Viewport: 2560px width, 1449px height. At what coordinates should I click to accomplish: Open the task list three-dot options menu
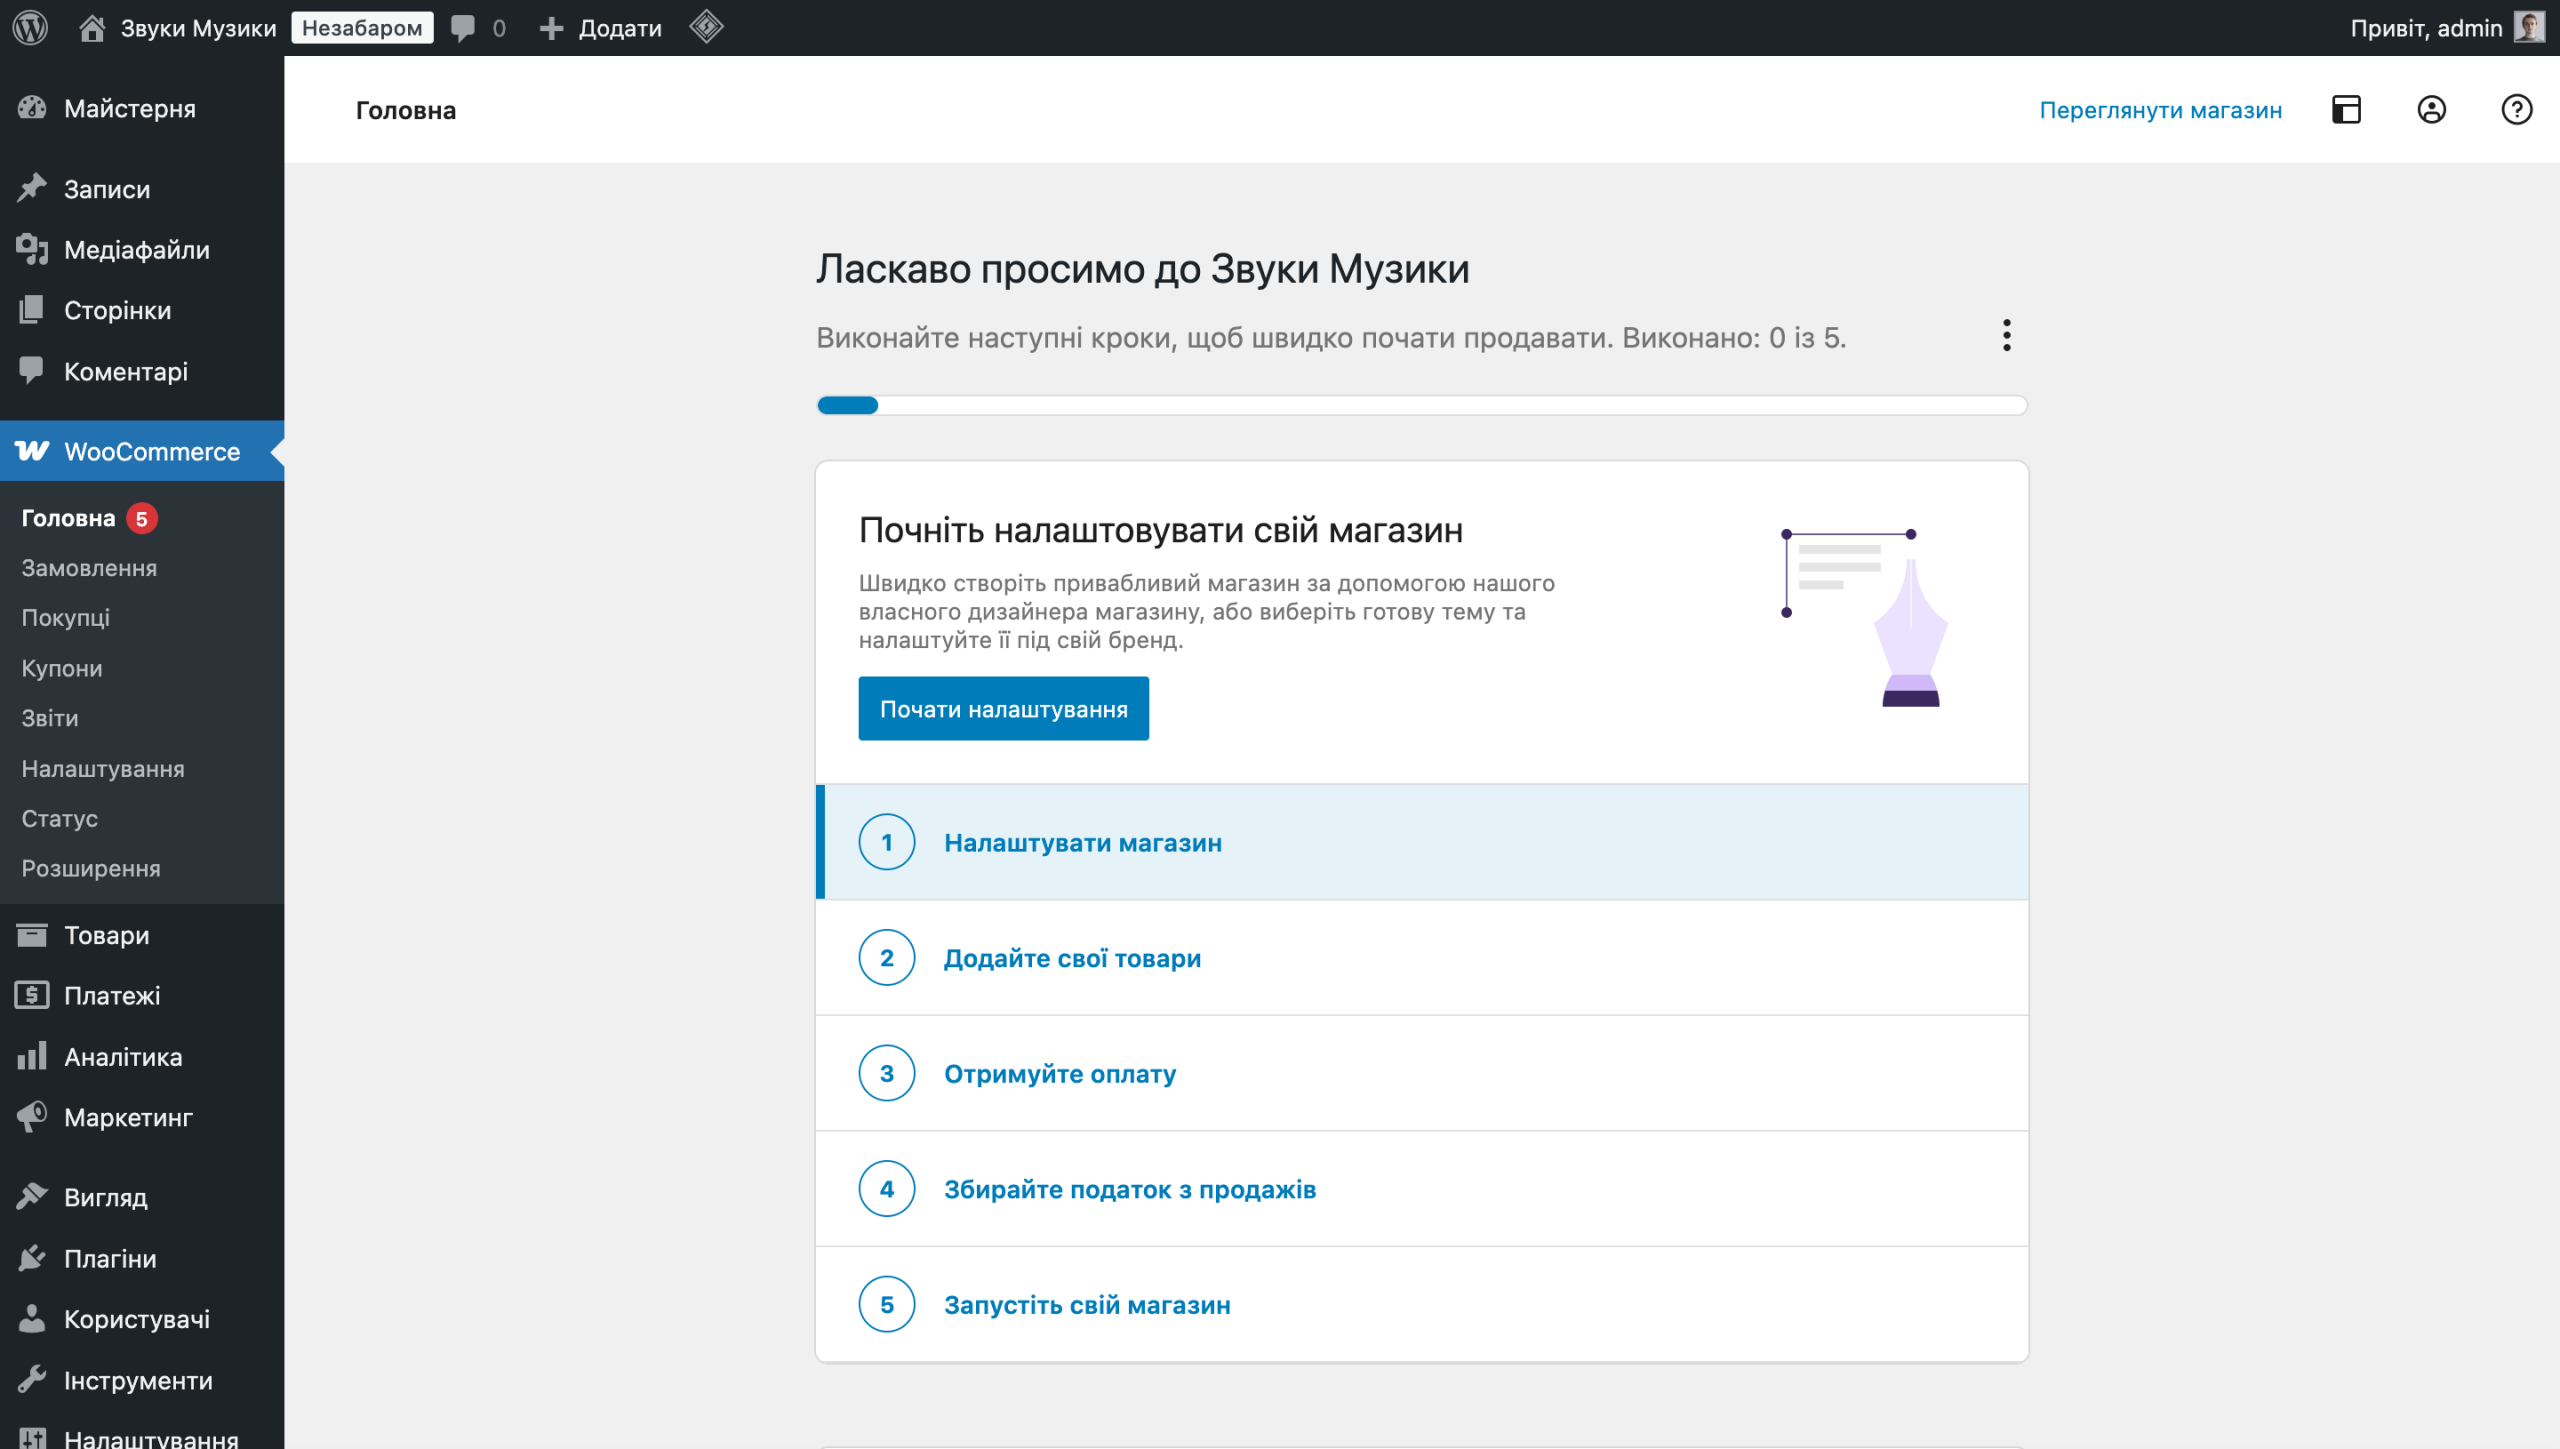pyautogui.click(x=2007, y=336)
